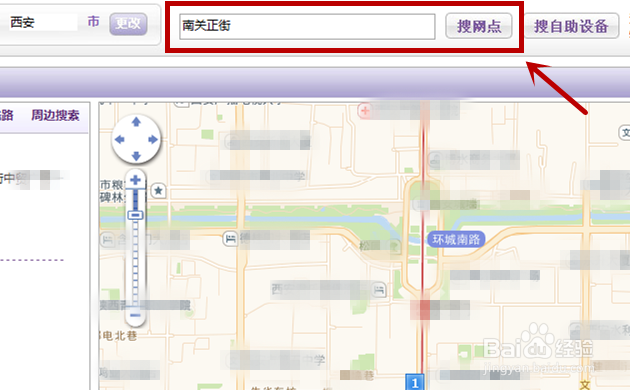Click the 电北巷 label on the map
This screenshot has height=390, width=630.
click(x=119, y=336)
